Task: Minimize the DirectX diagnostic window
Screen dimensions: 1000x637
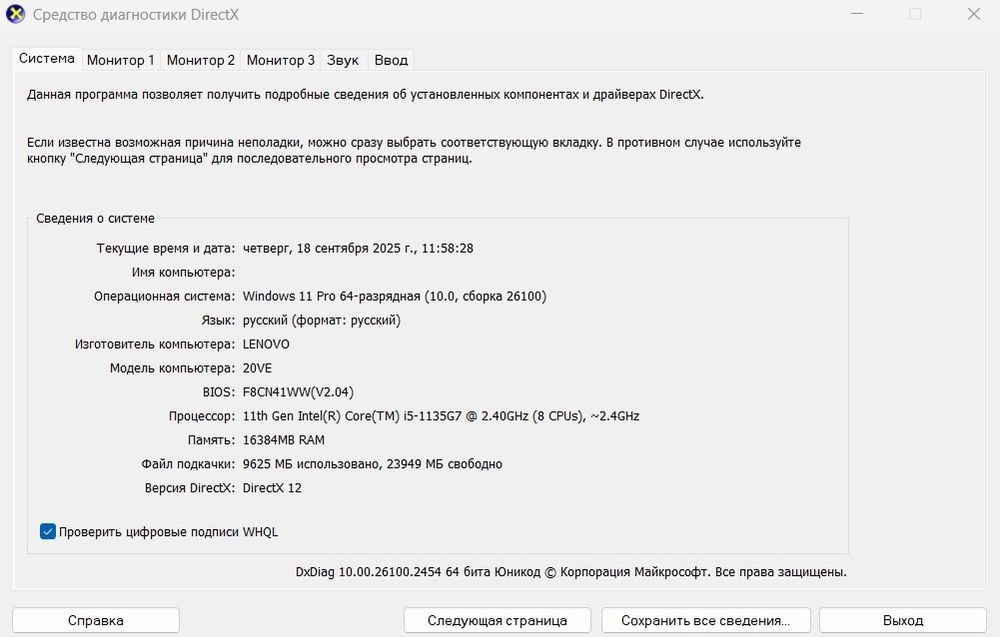Action: (x=856, y=14)
